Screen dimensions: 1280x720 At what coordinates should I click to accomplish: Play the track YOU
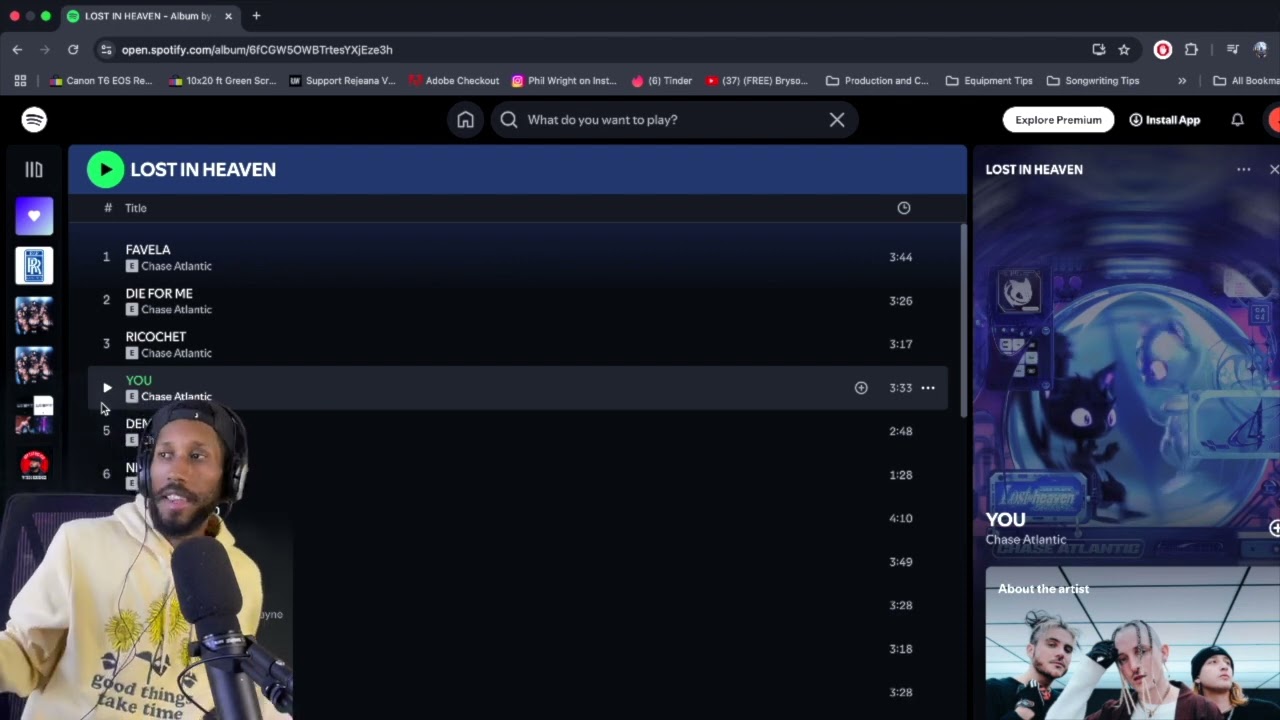107,388
